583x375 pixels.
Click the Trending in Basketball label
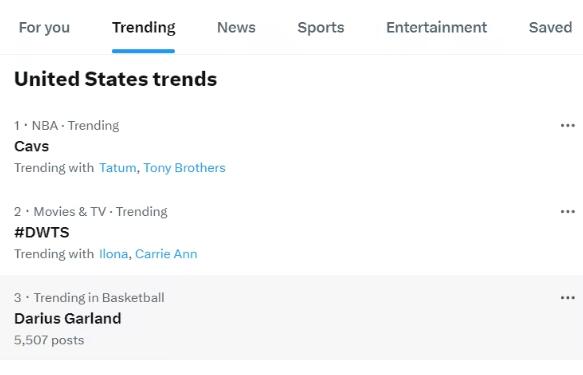[99, 298]
